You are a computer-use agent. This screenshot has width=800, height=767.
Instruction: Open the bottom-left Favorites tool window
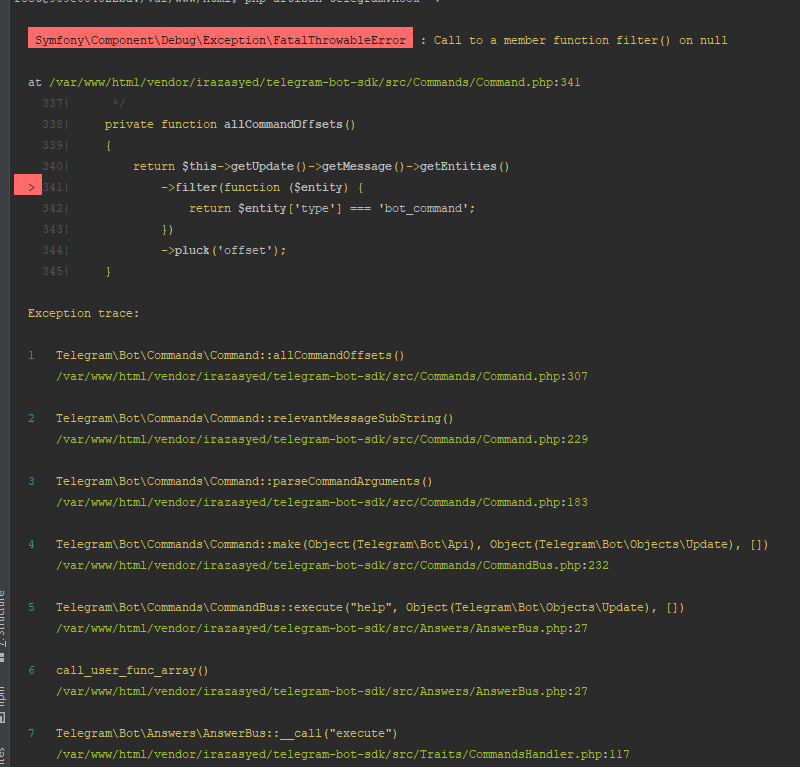[x=5, y=755]
